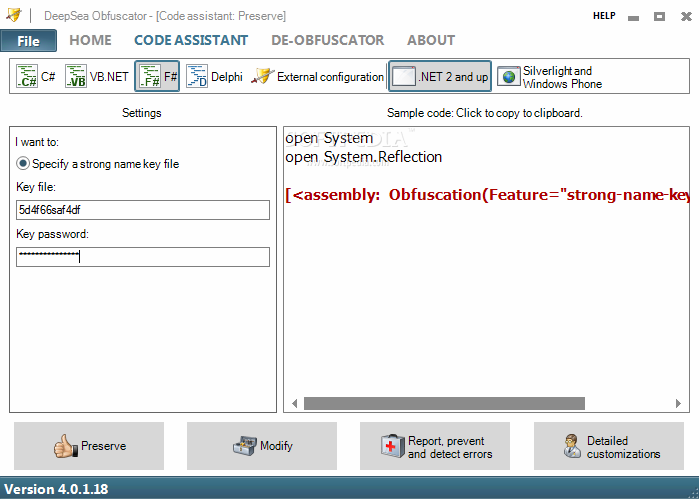Open the Modify section

coord(262,446)
